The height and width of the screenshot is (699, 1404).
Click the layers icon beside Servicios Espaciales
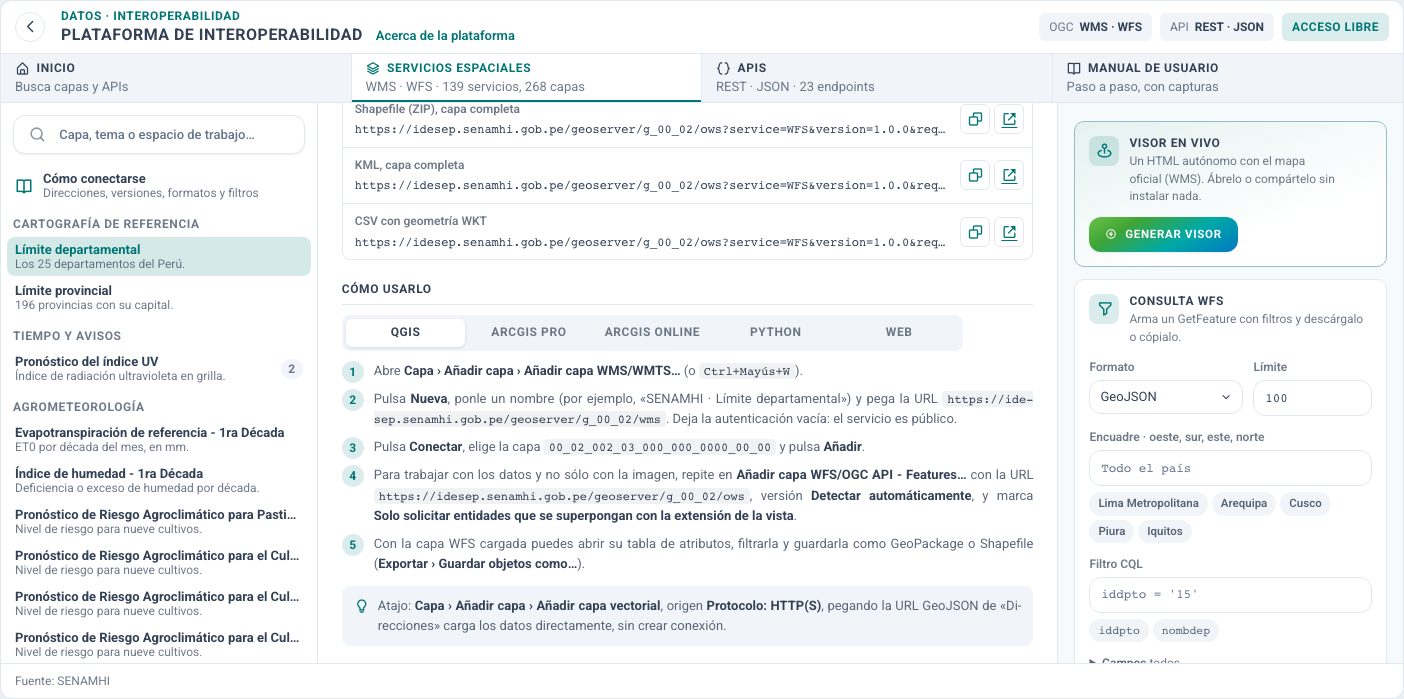[x=373, y=68]
